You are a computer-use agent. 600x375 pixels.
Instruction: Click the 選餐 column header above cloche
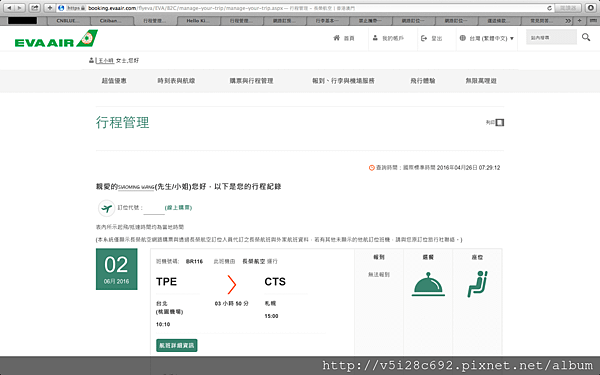pyautogui.click(x=428, y=258)
